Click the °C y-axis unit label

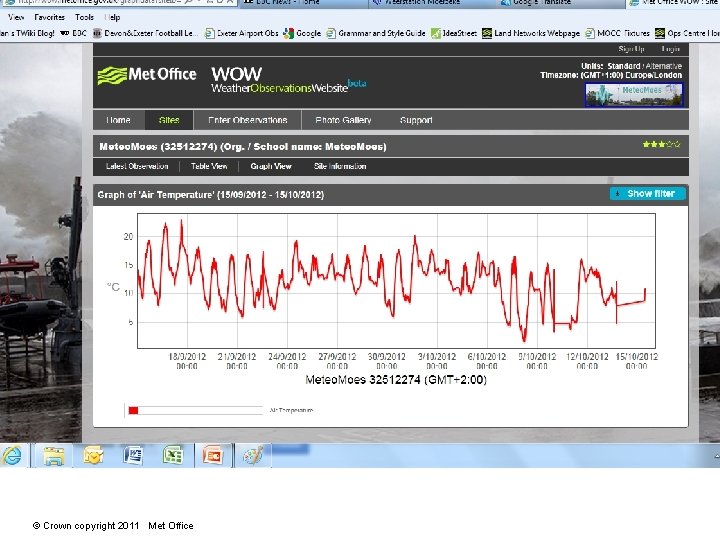113,287
